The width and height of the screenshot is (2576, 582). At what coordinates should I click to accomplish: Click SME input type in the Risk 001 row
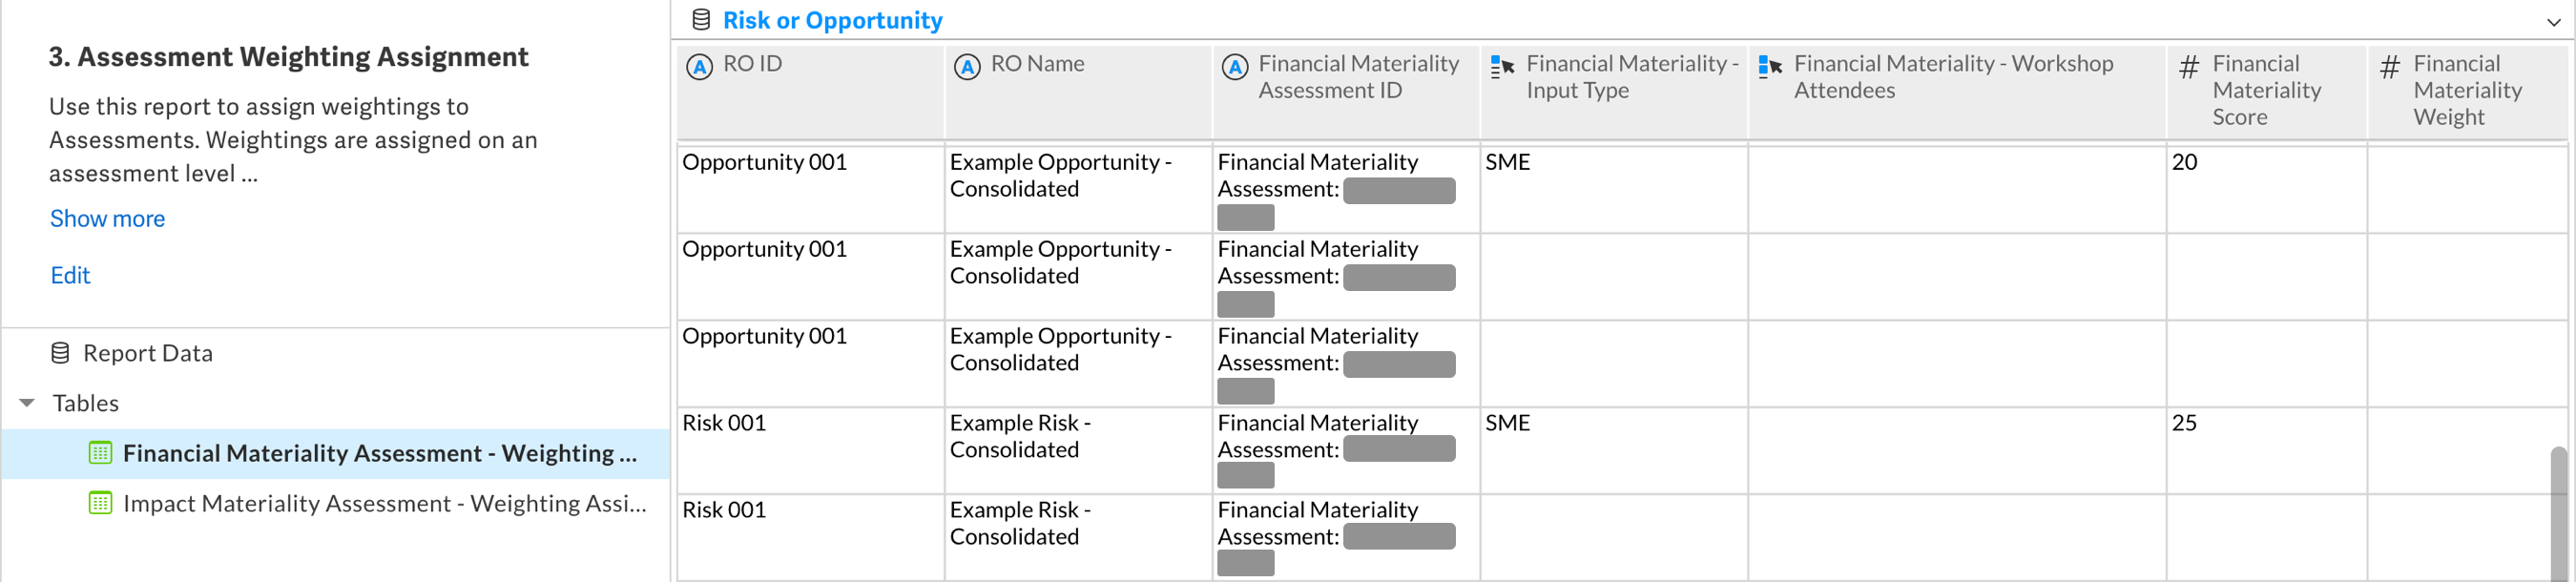point(1614,451)
